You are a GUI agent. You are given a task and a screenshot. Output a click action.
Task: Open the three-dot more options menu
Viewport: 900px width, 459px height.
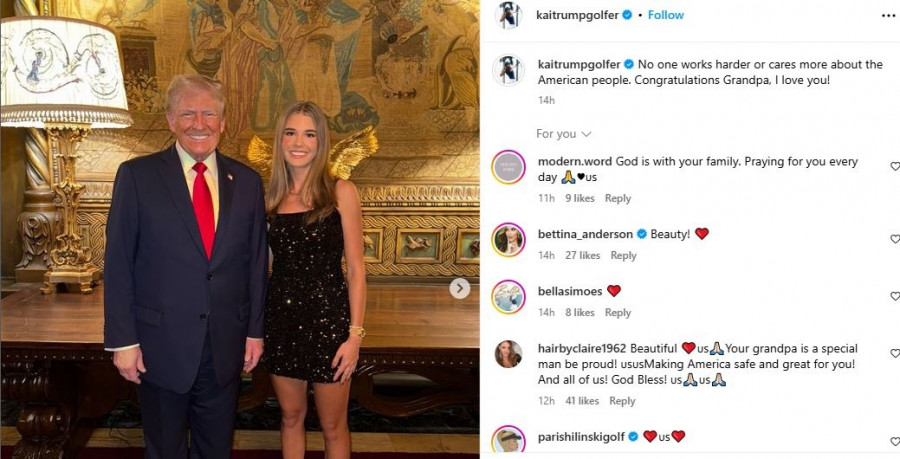888,16
